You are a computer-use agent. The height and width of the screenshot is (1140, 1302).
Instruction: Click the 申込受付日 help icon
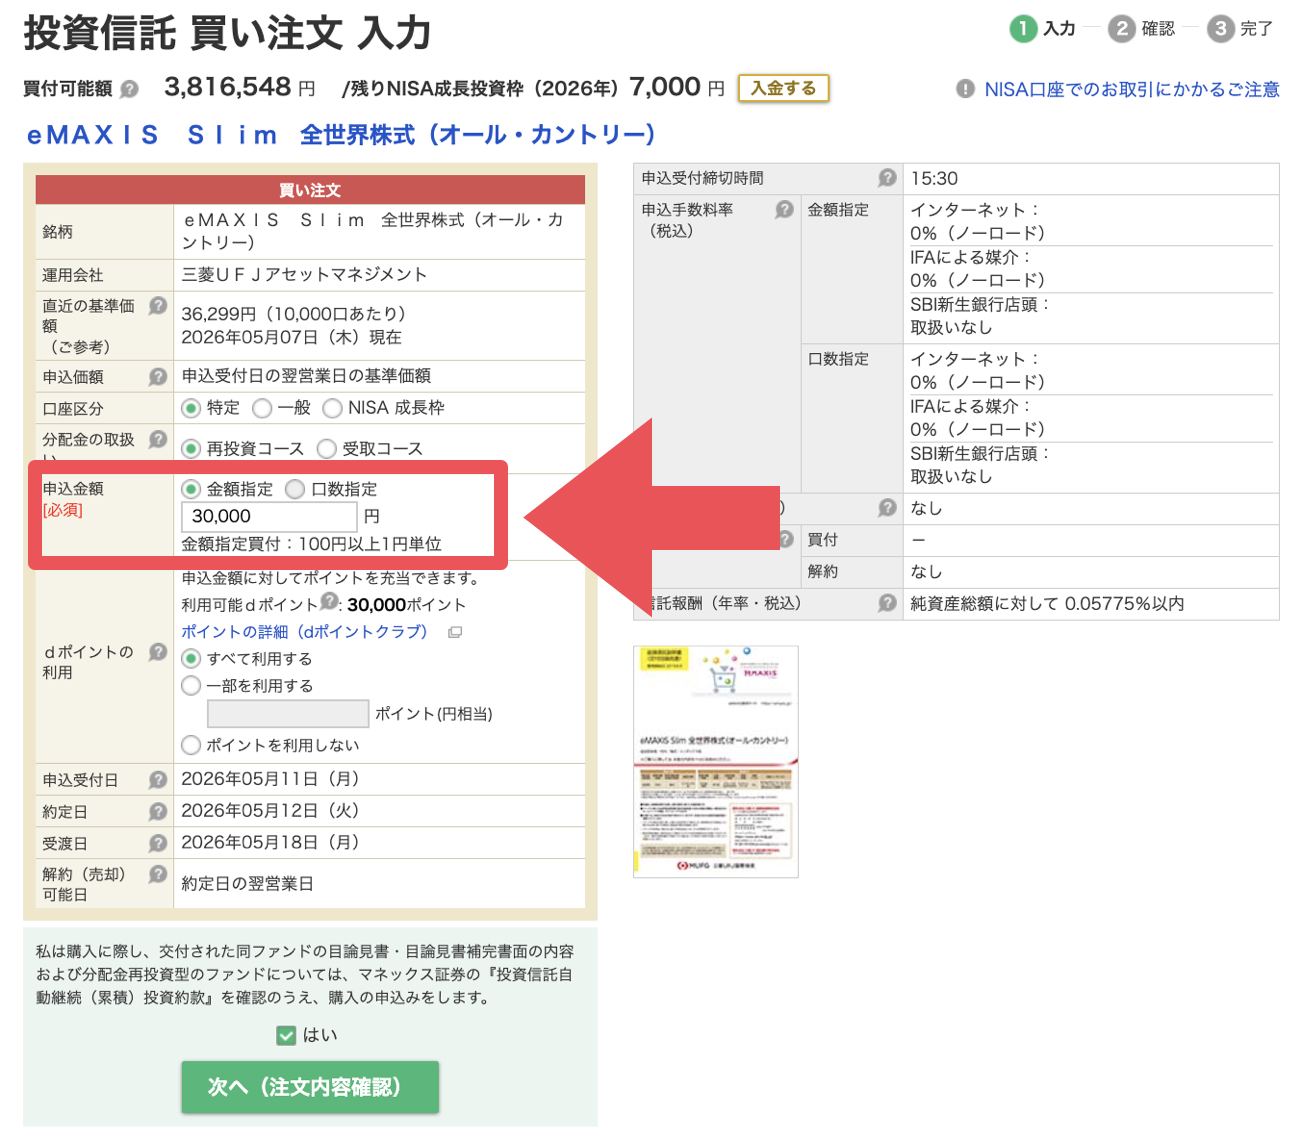(x=158, y=780)
